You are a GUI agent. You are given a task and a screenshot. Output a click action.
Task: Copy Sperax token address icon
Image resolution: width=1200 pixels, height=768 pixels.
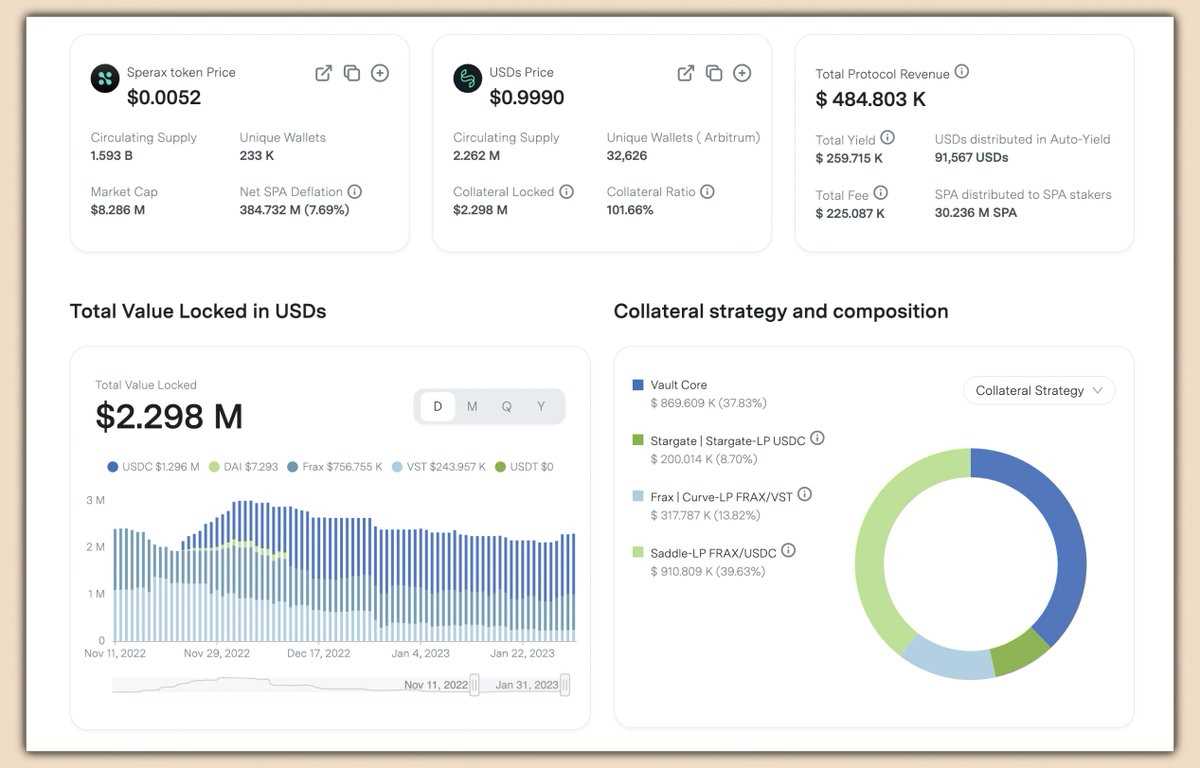[x=352, y=73]
